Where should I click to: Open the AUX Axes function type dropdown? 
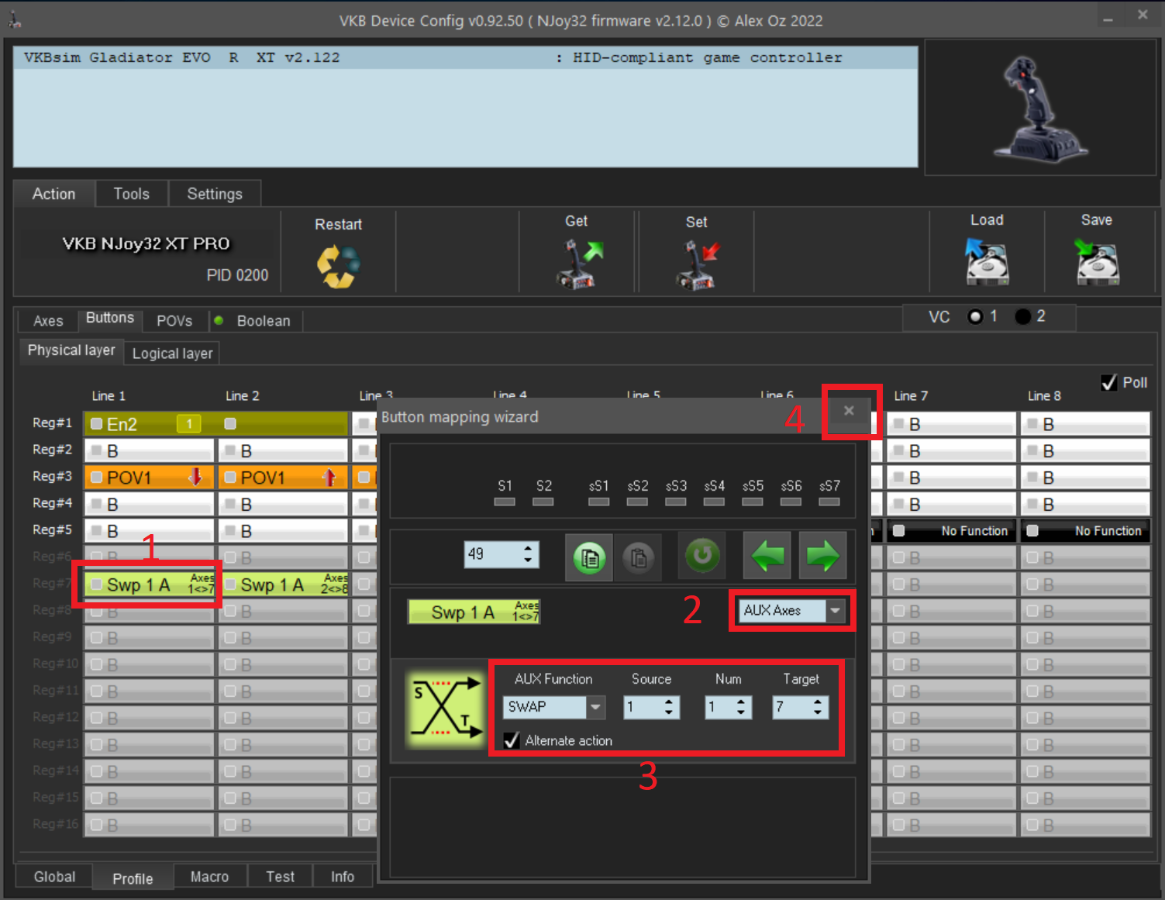pos(836,611)
